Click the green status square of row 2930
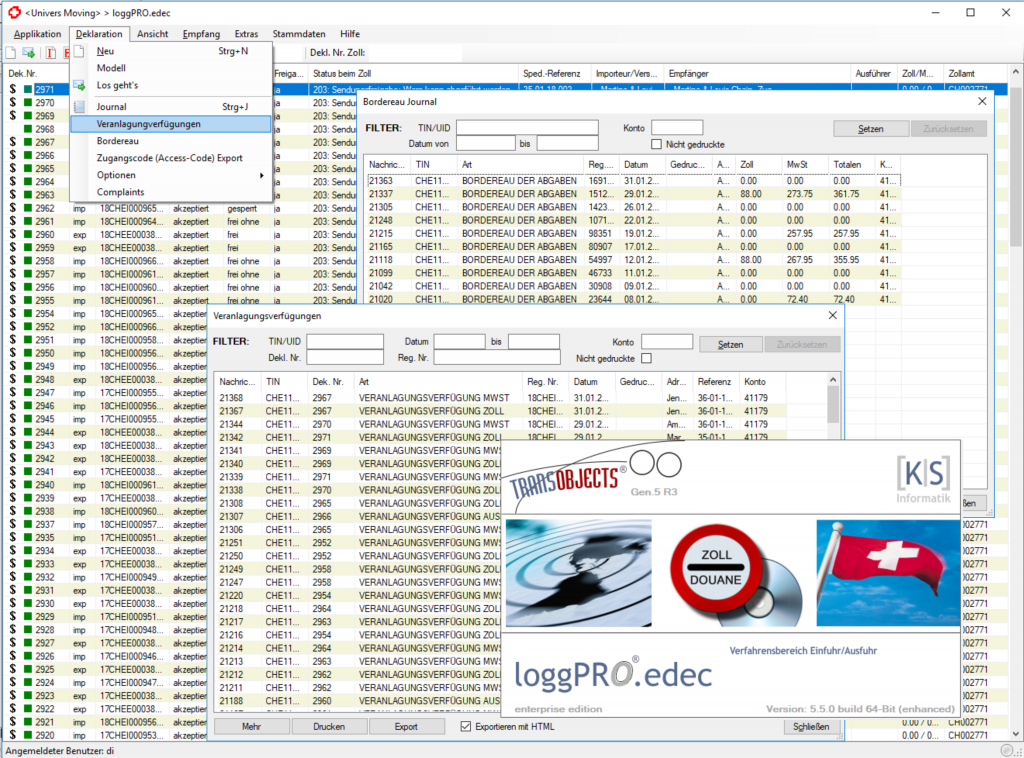 pos(28,603)
